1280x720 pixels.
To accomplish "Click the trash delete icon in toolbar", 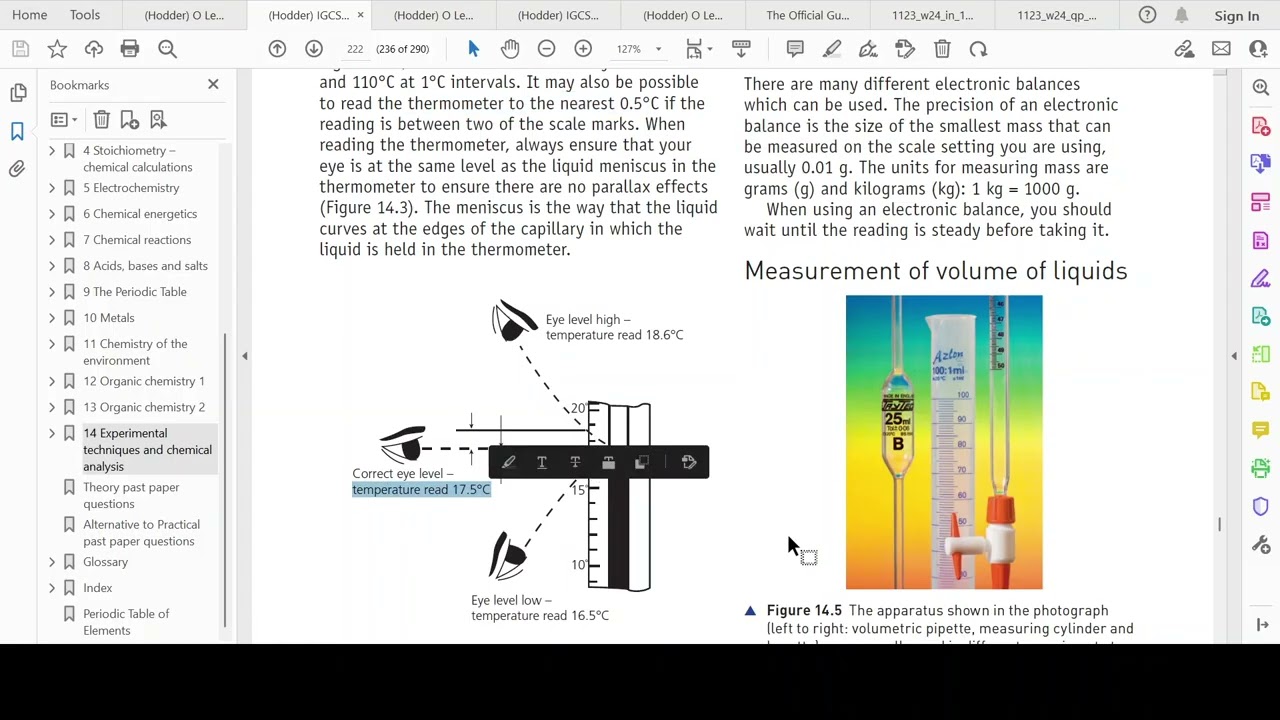I will [942, 49].
